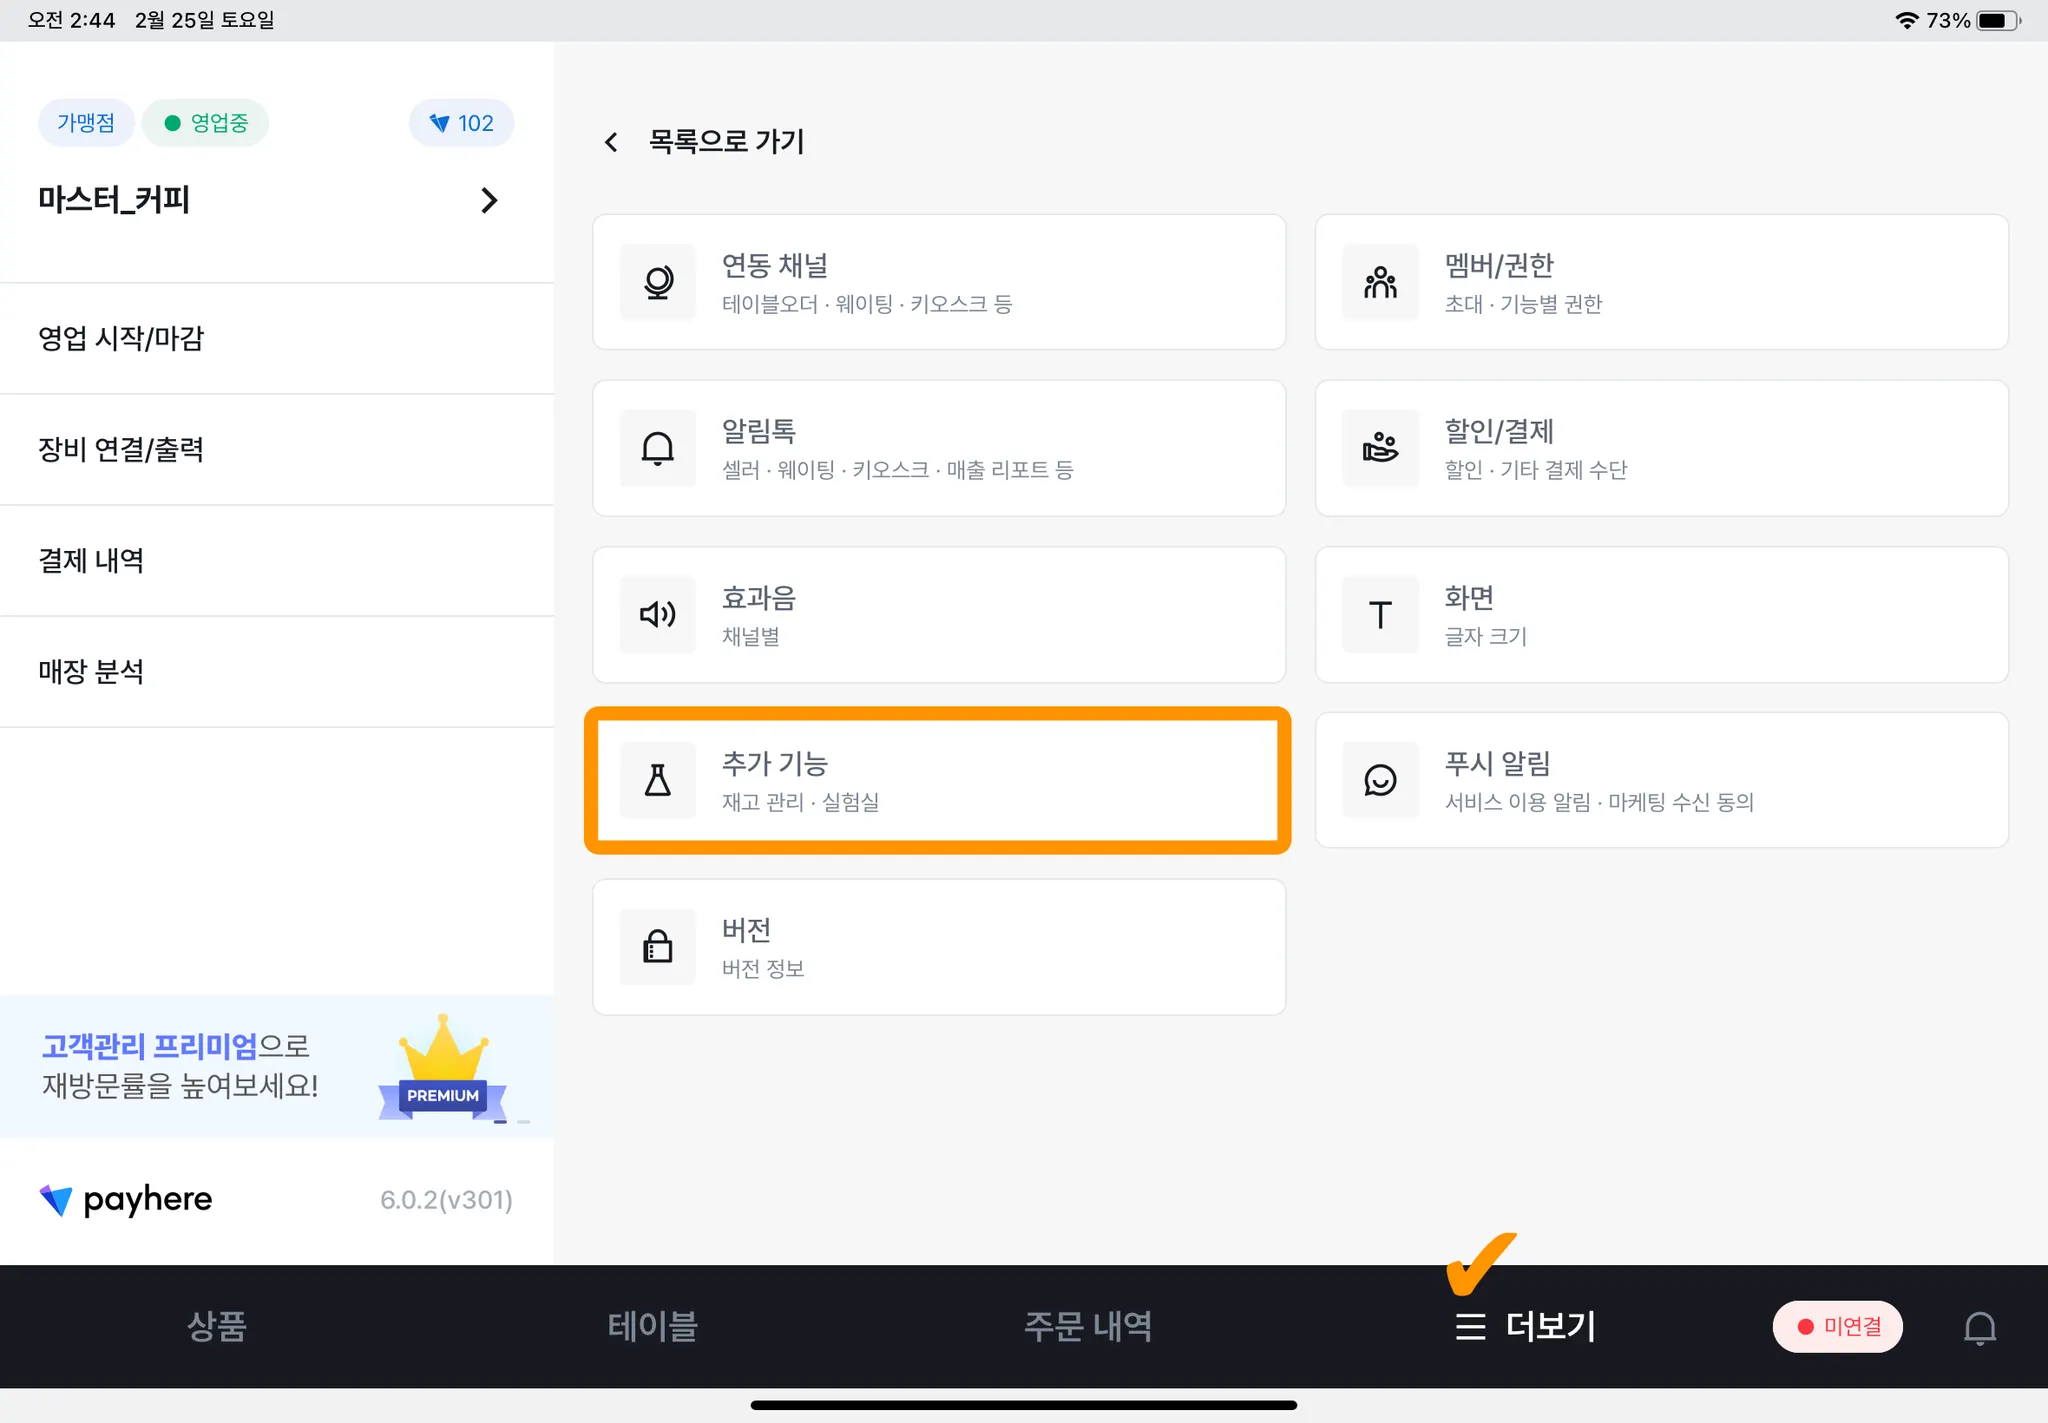Expand store details arrow beside 마스터_커피
2048x1423 pixels.
tap(489, 200)
